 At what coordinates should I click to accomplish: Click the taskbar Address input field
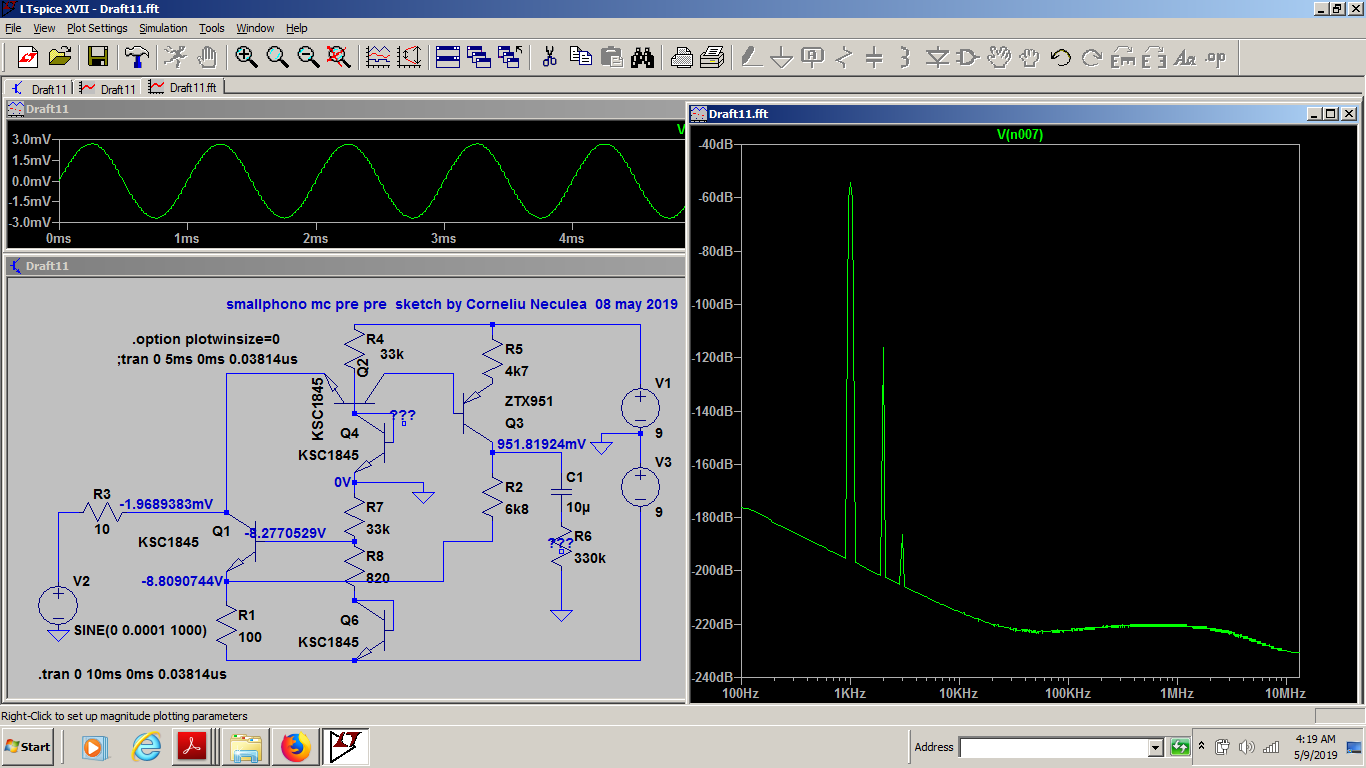pos(1053,747)
